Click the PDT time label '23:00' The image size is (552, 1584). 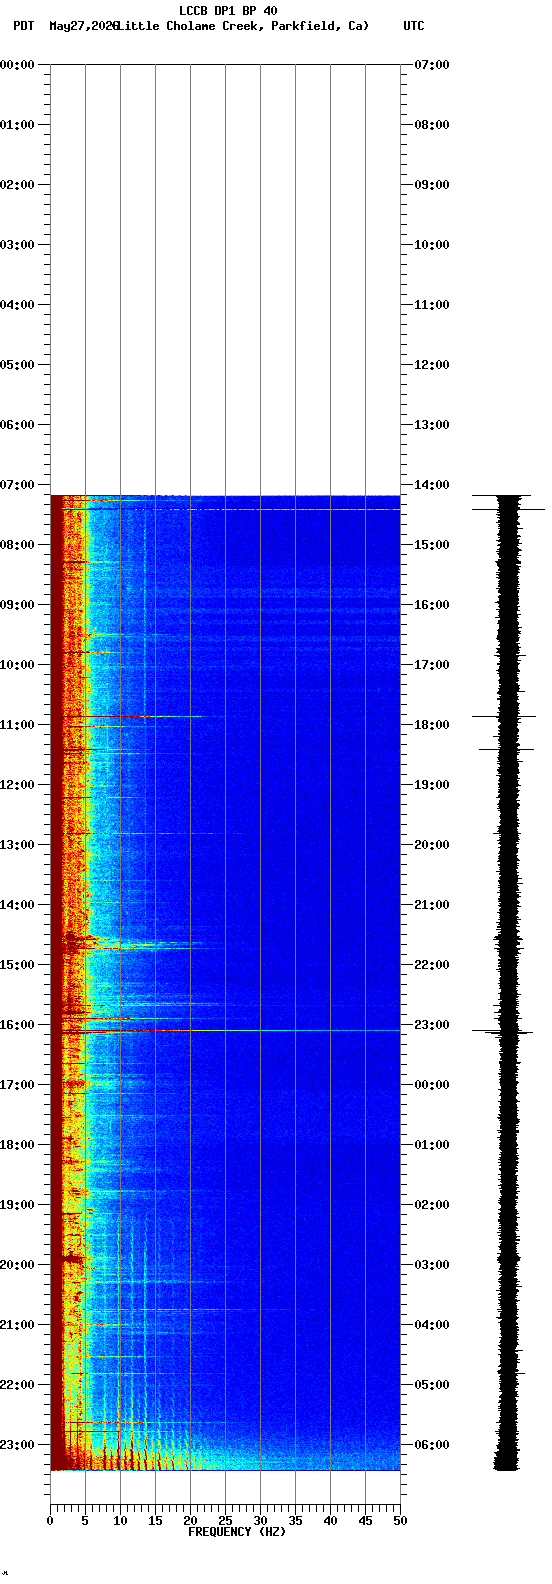pyautogui.click(x=17, y=1445)
